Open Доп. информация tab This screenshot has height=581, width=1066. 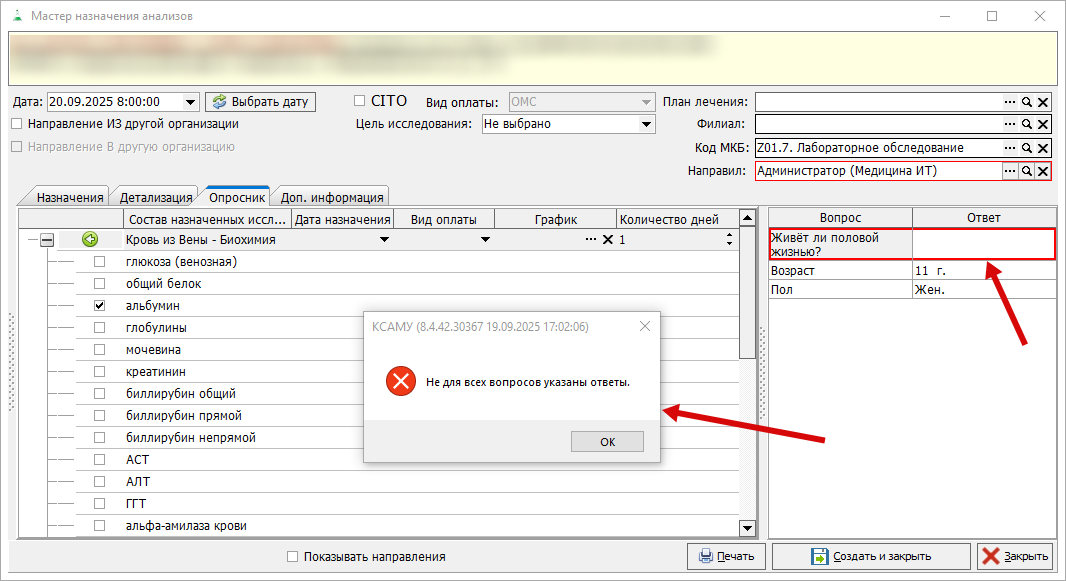(332, 197)
